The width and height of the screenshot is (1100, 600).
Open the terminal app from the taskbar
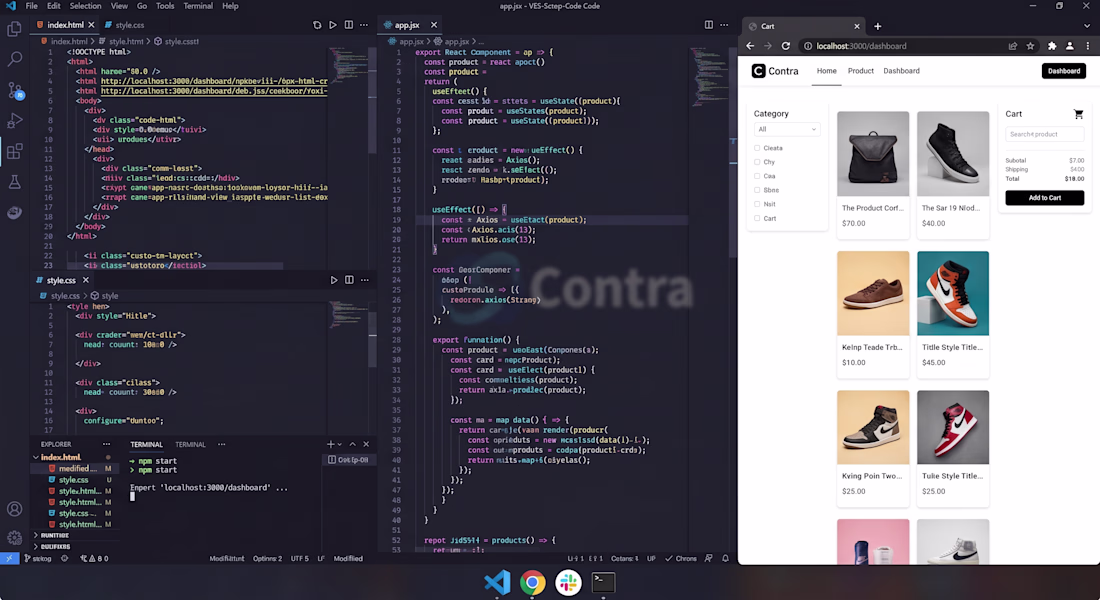coord(603,582)
